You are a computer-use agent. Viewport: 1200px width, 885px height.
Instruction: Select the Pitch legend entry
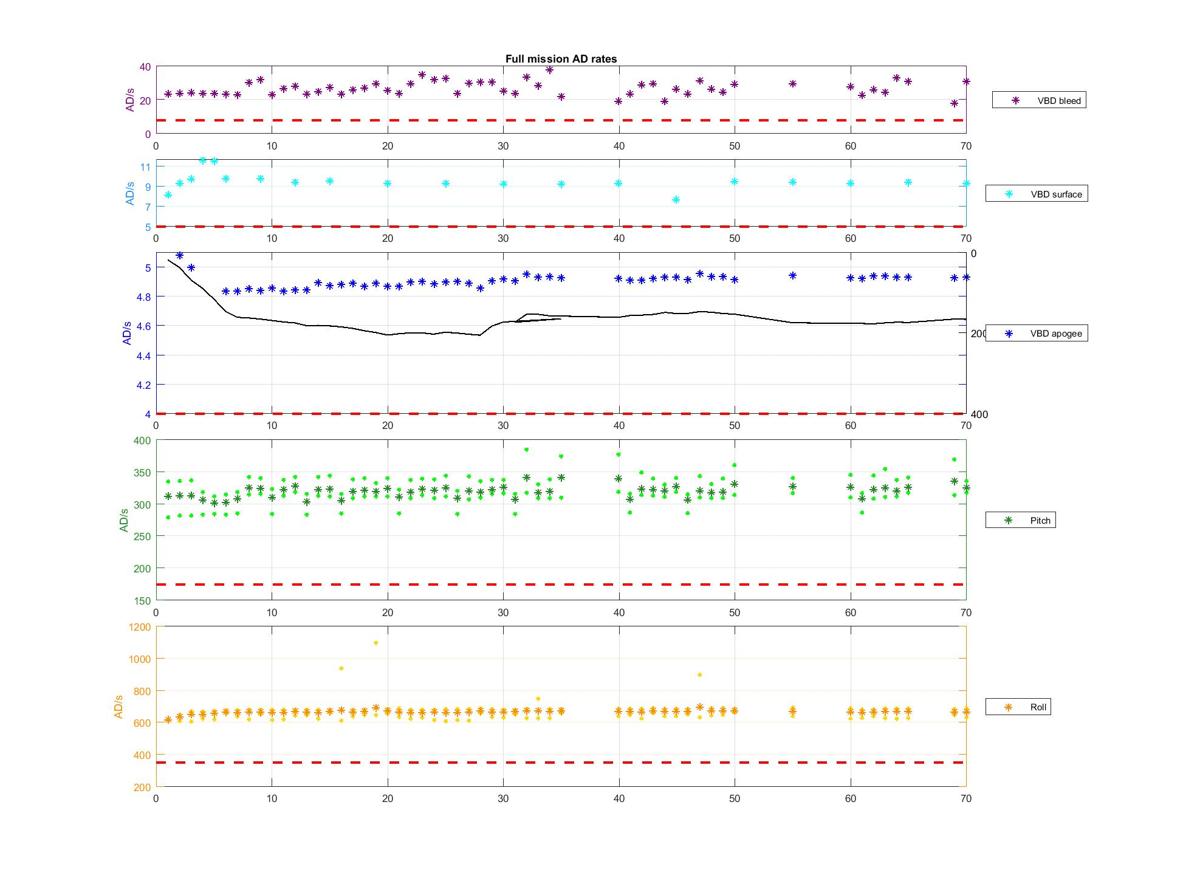[x=1020, y=520]
